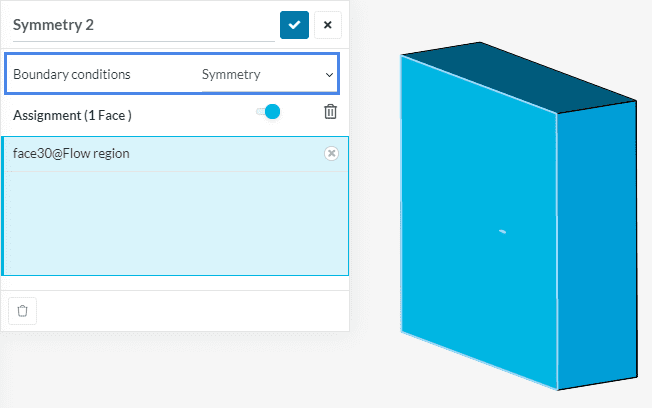Close the Symmetry 2 panel
652x408 pixels.
(327, 25)
